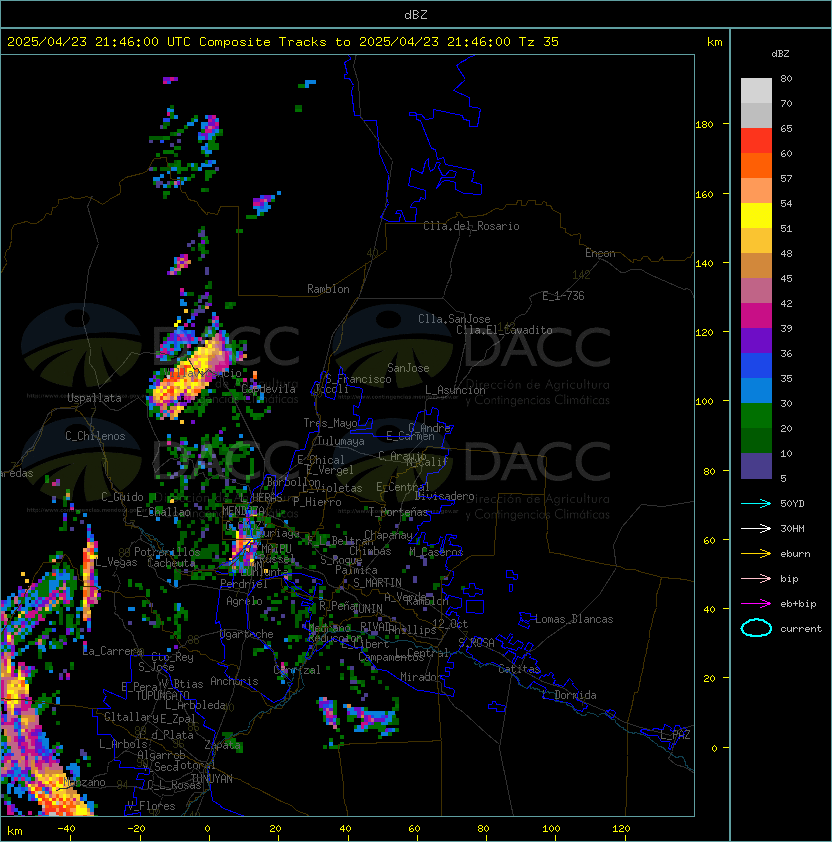Click the 'V_Flores' place label
This screenshot has height=842, width=832.
[x=151, y=806]
